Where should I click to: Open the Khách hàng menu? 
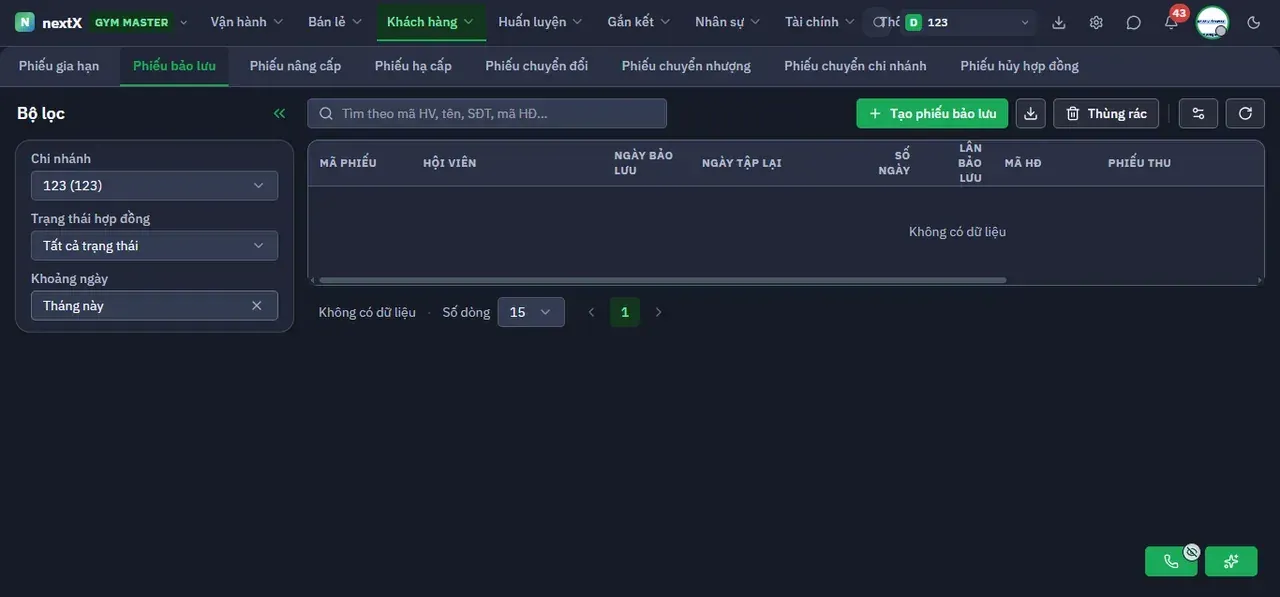click(431, 22)
